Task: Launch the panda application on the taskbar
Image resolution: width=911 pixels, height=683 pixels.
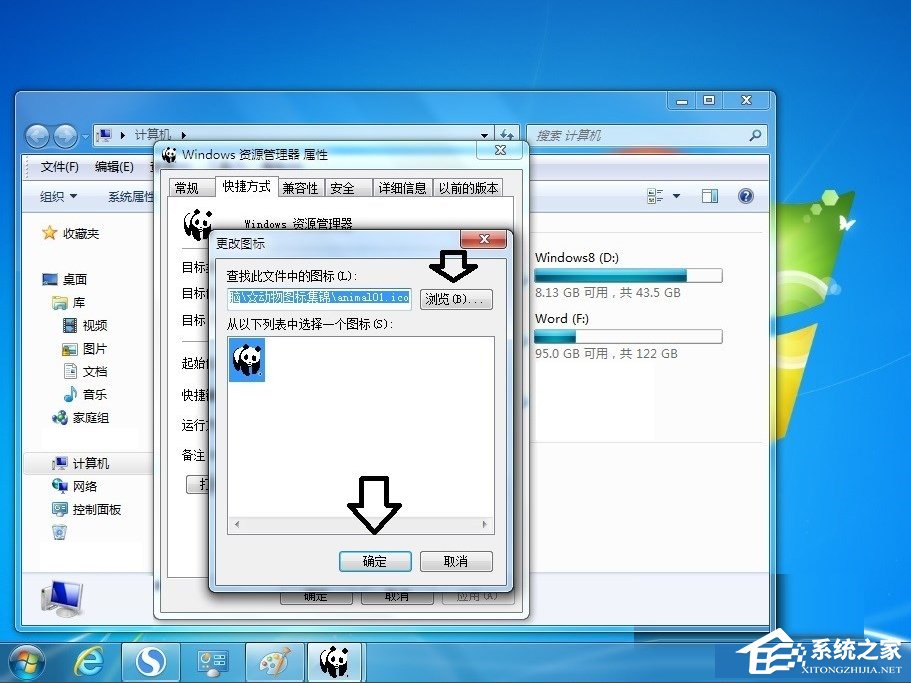Action: [x=334, y=661]
